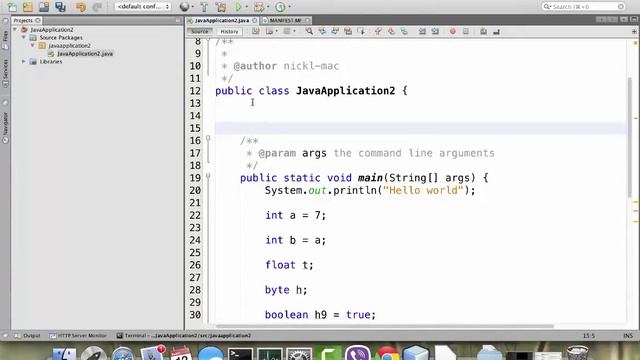Click the globe browser icon in toolbar
Image resolution: width=640 pixels, height=360 pixels.
click(184, 7)
